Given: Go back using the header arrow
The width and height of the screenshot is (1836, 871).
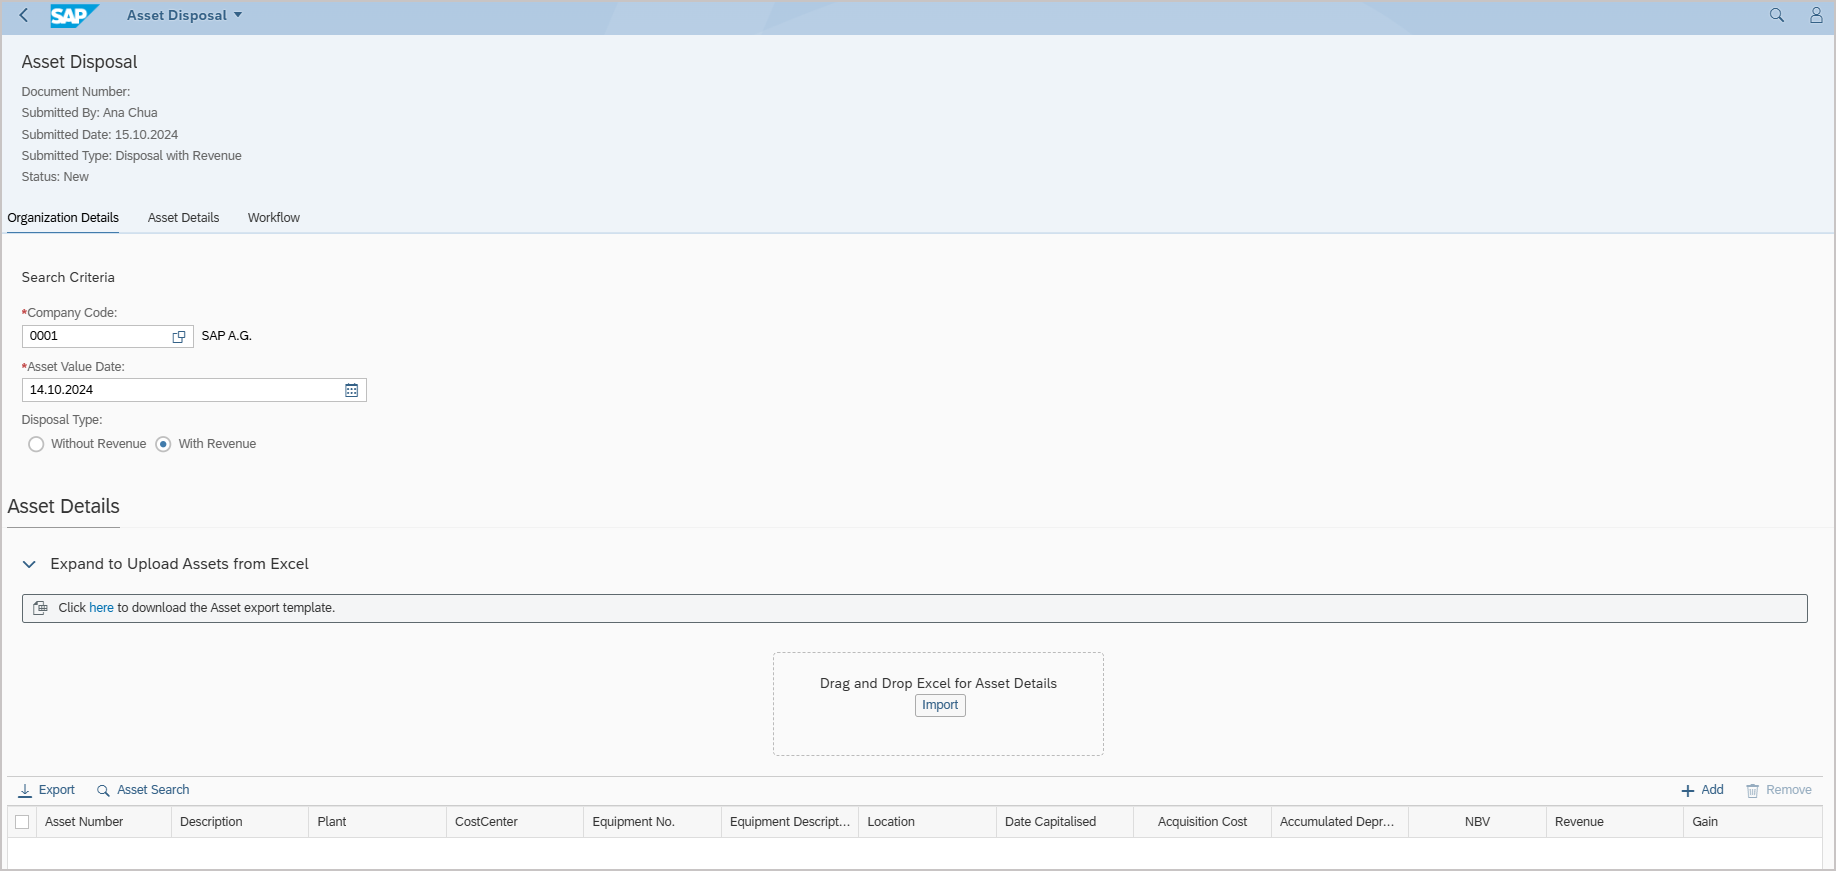Looking at the screenshot, I should pos(24,15).
